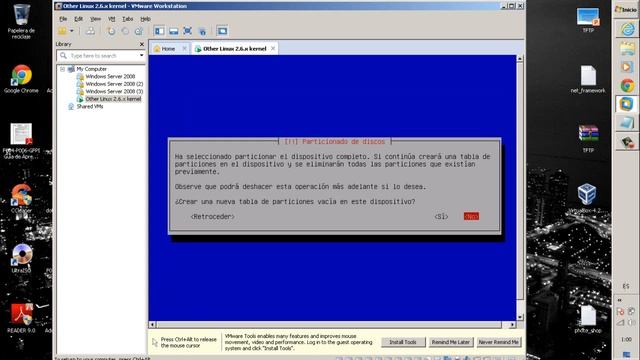Click the horizontal scrollbar left arrow

coord(152,325)
